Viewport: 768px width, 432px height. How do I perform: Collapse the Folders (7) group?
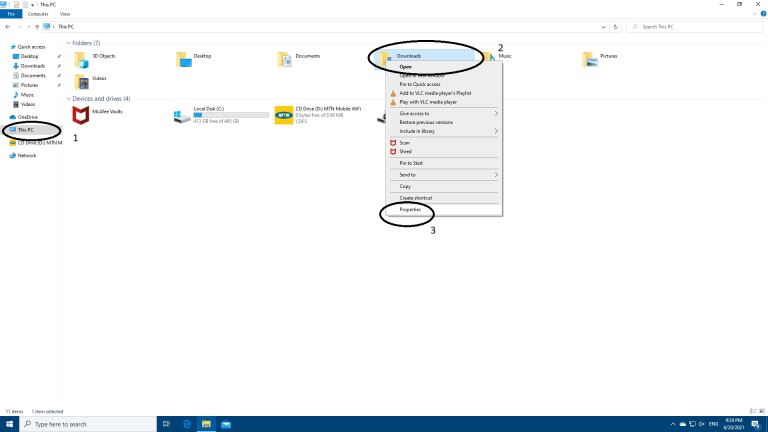tap(69, 43)
